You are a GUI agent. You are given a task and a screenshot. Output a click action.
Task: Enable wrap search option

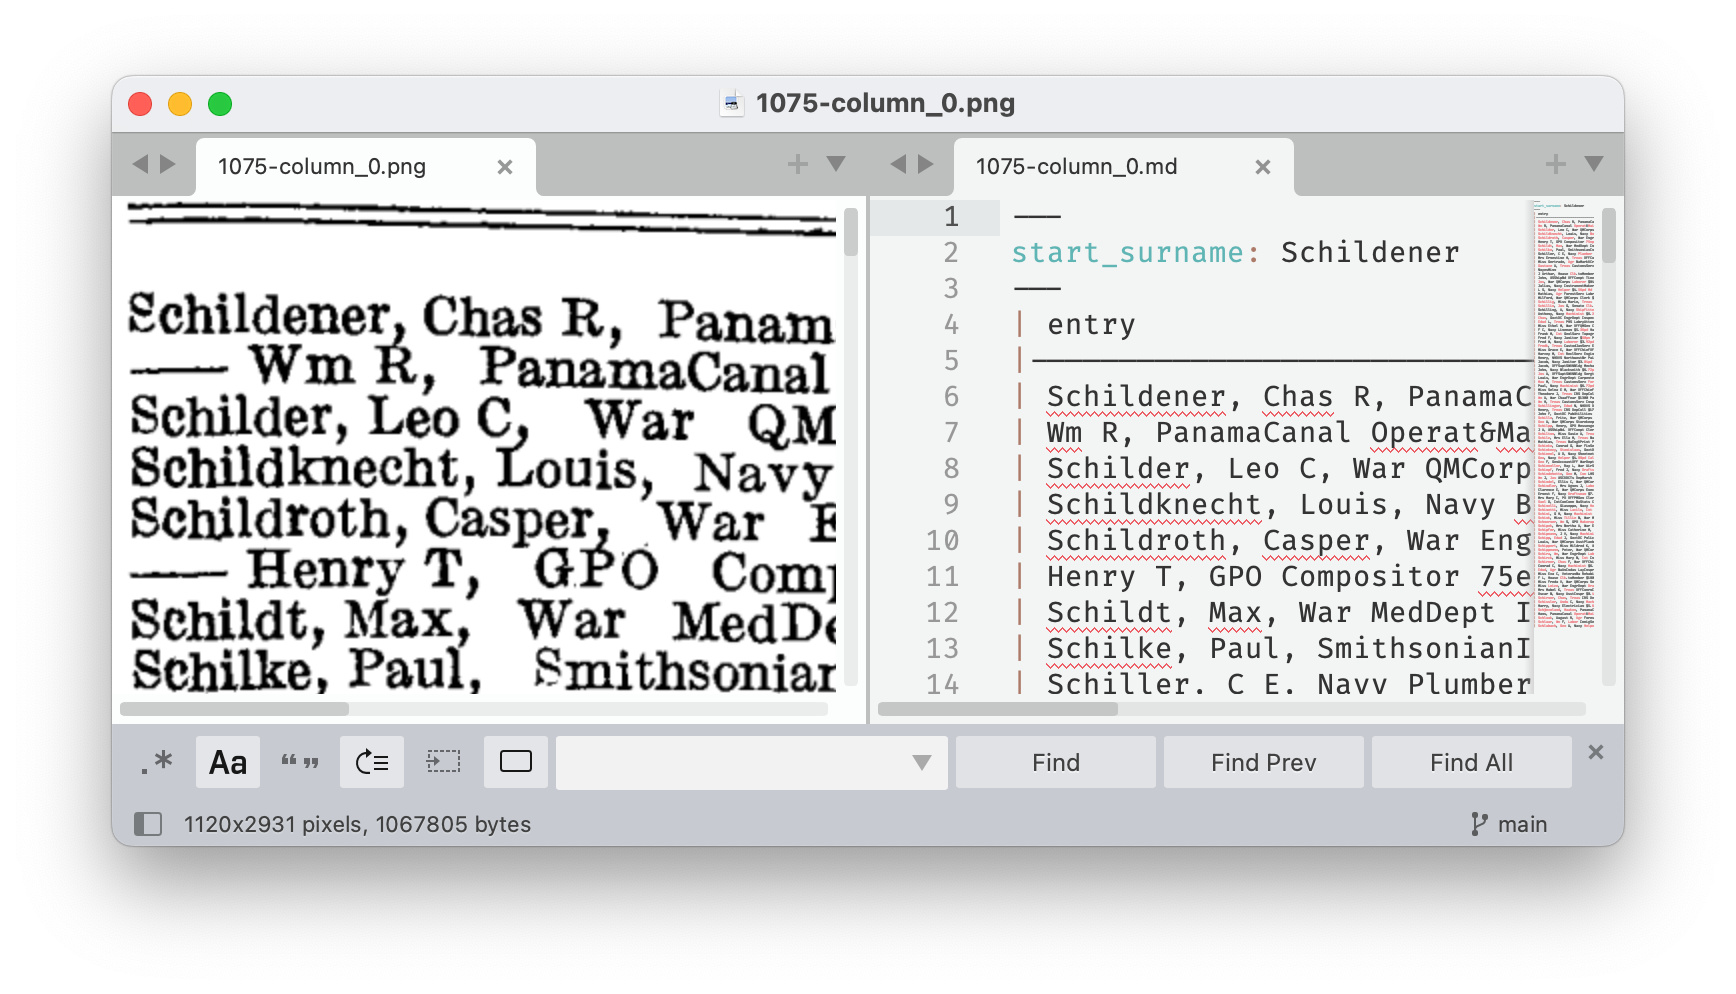coord(372,762)
